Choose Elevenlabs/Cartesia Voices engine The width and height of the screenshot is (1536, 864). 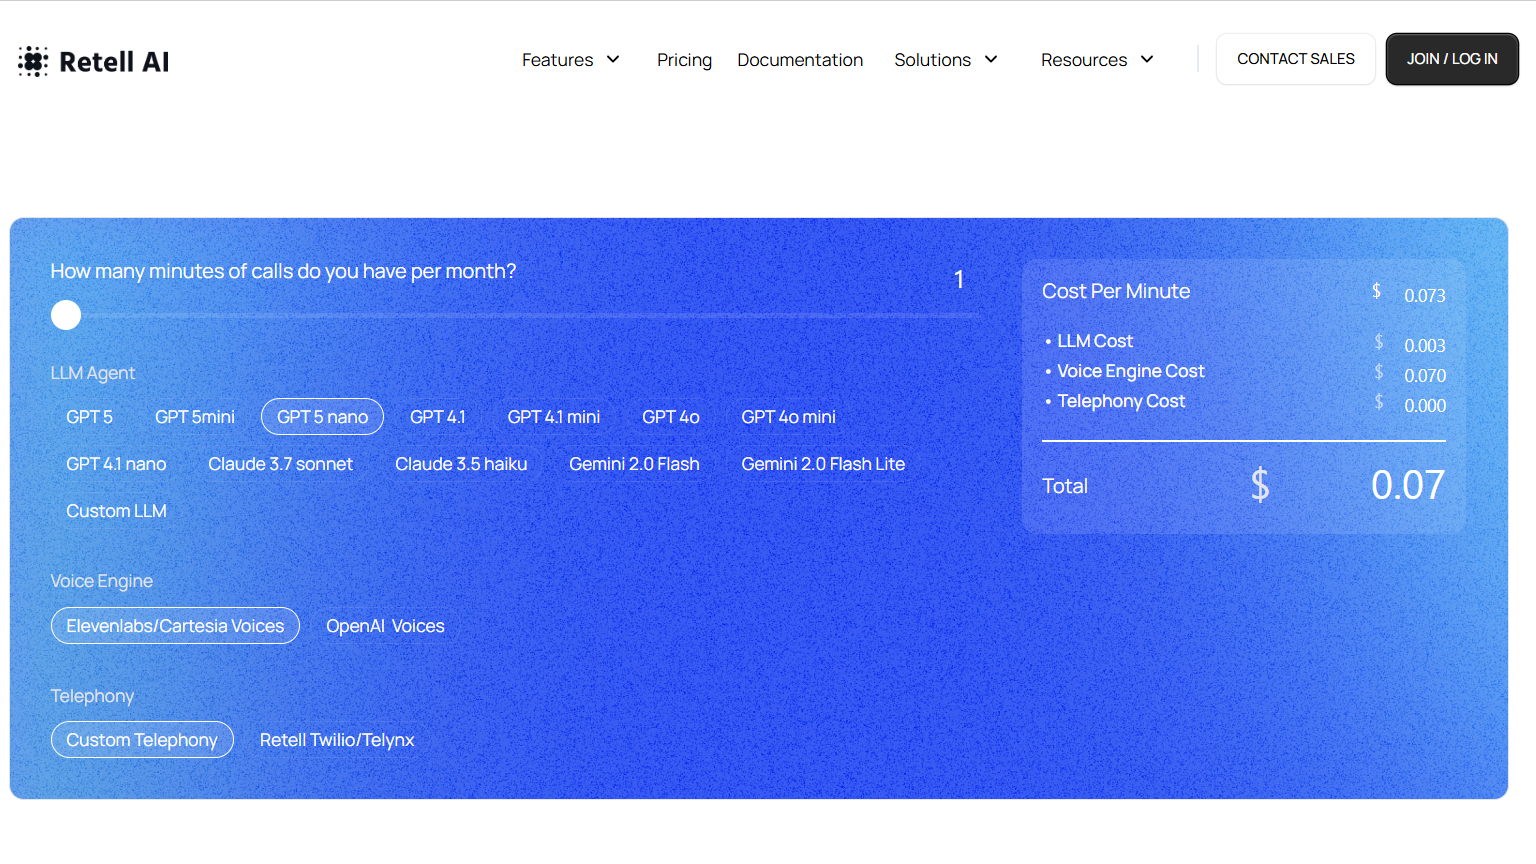tap(175, 626)
